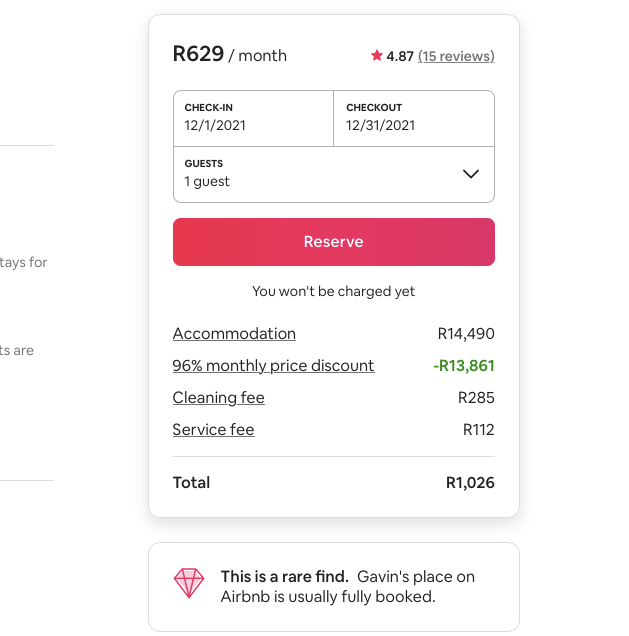Screen dimensions: 629x636
Task: Click the green -R13,861 discount amount
Action: pos(464,366)
